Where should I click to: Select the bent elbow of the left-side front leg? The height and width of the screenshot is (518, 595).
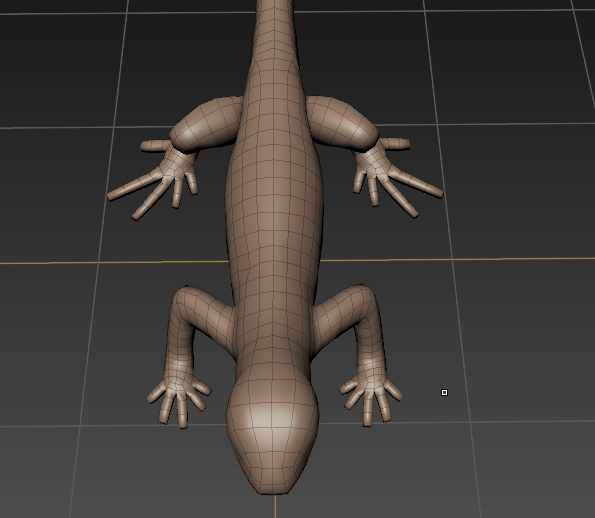tap(185, 300)
